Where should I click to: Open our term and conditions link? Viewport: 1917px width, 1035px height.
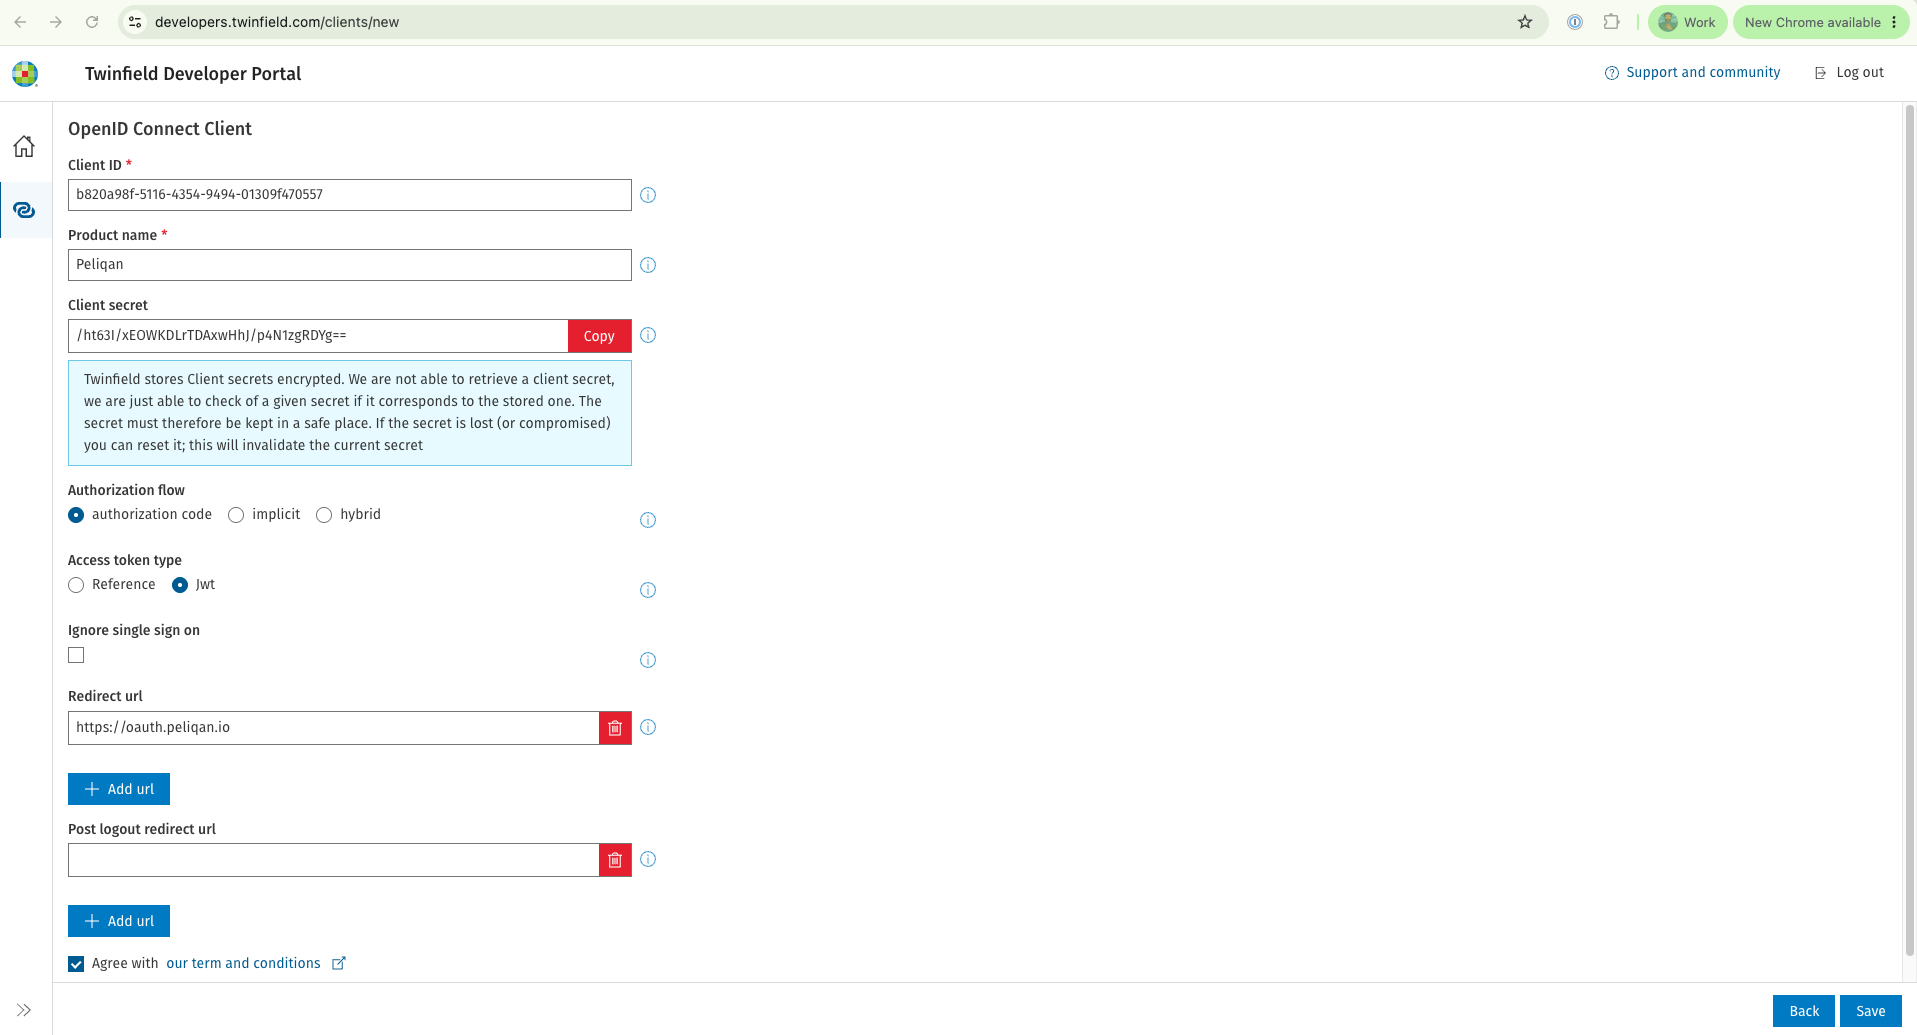coord(243,963)
